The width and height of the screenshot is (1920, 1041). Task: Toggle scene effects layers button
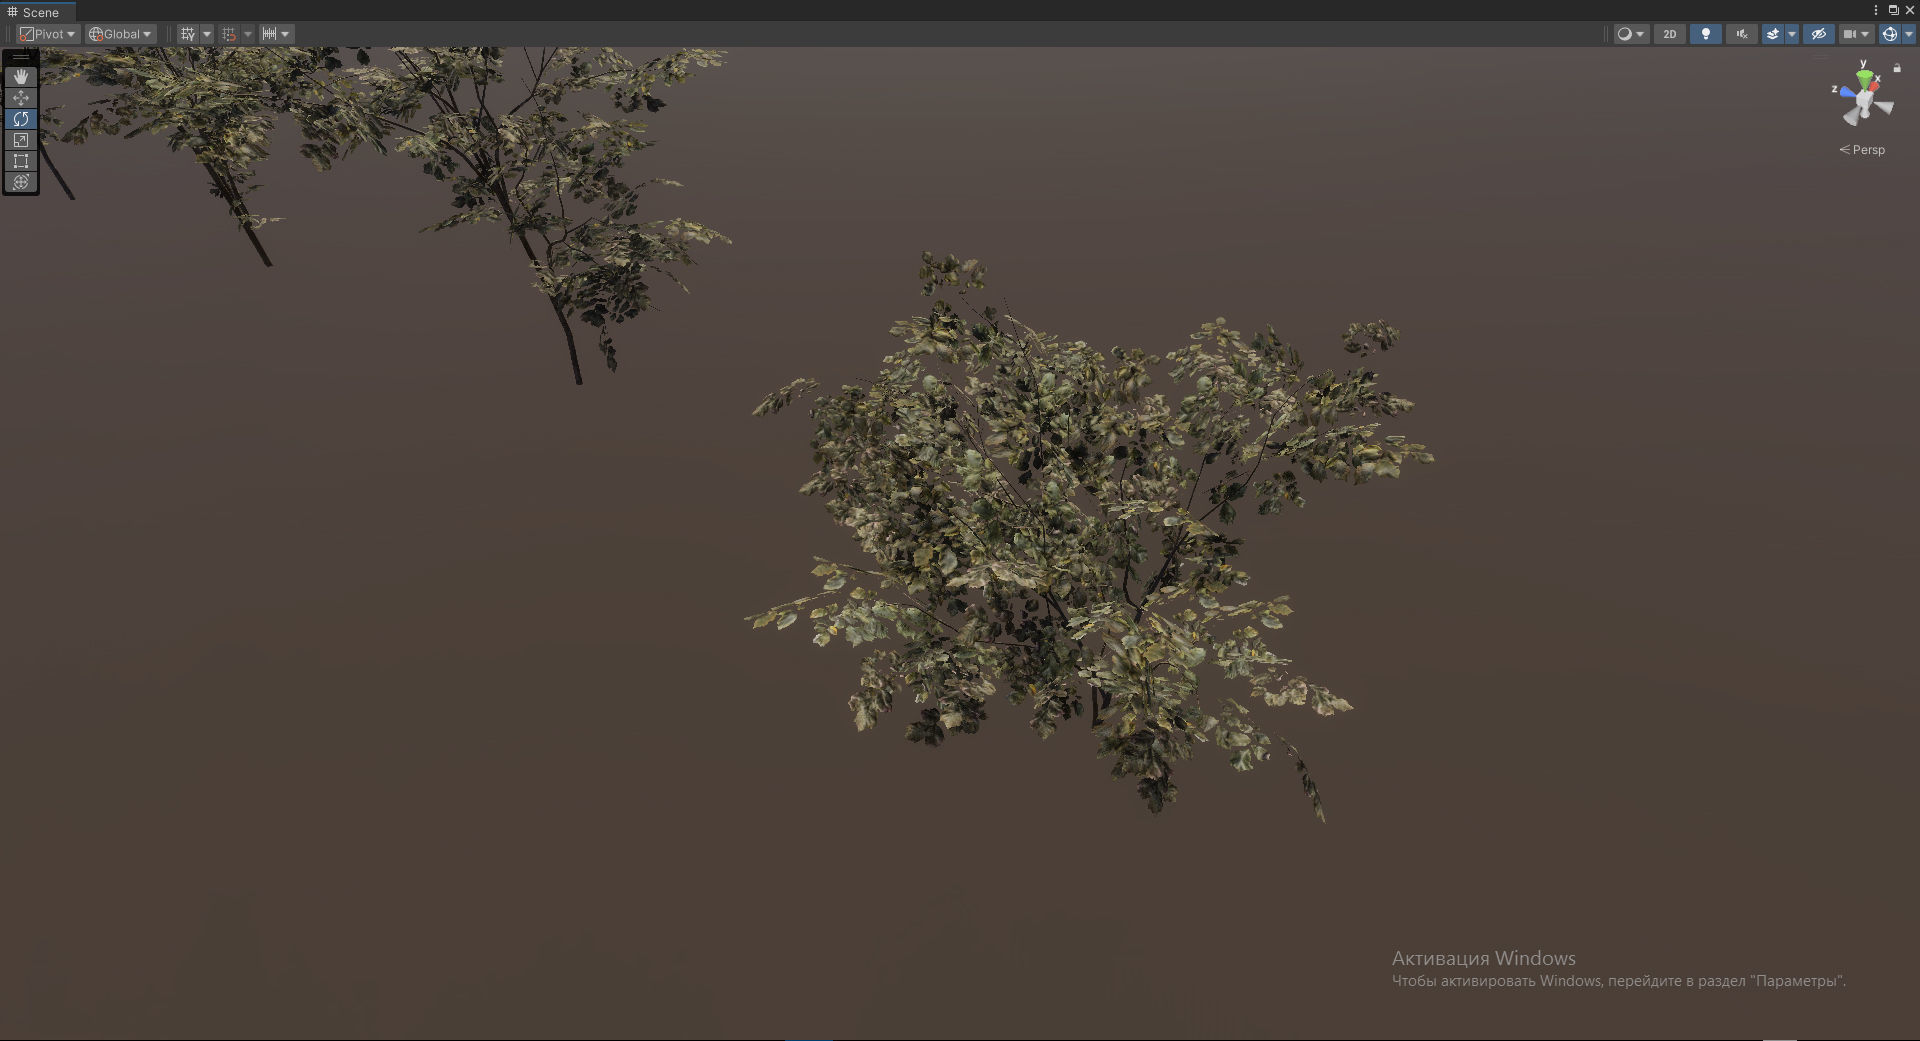point(1773,34)
